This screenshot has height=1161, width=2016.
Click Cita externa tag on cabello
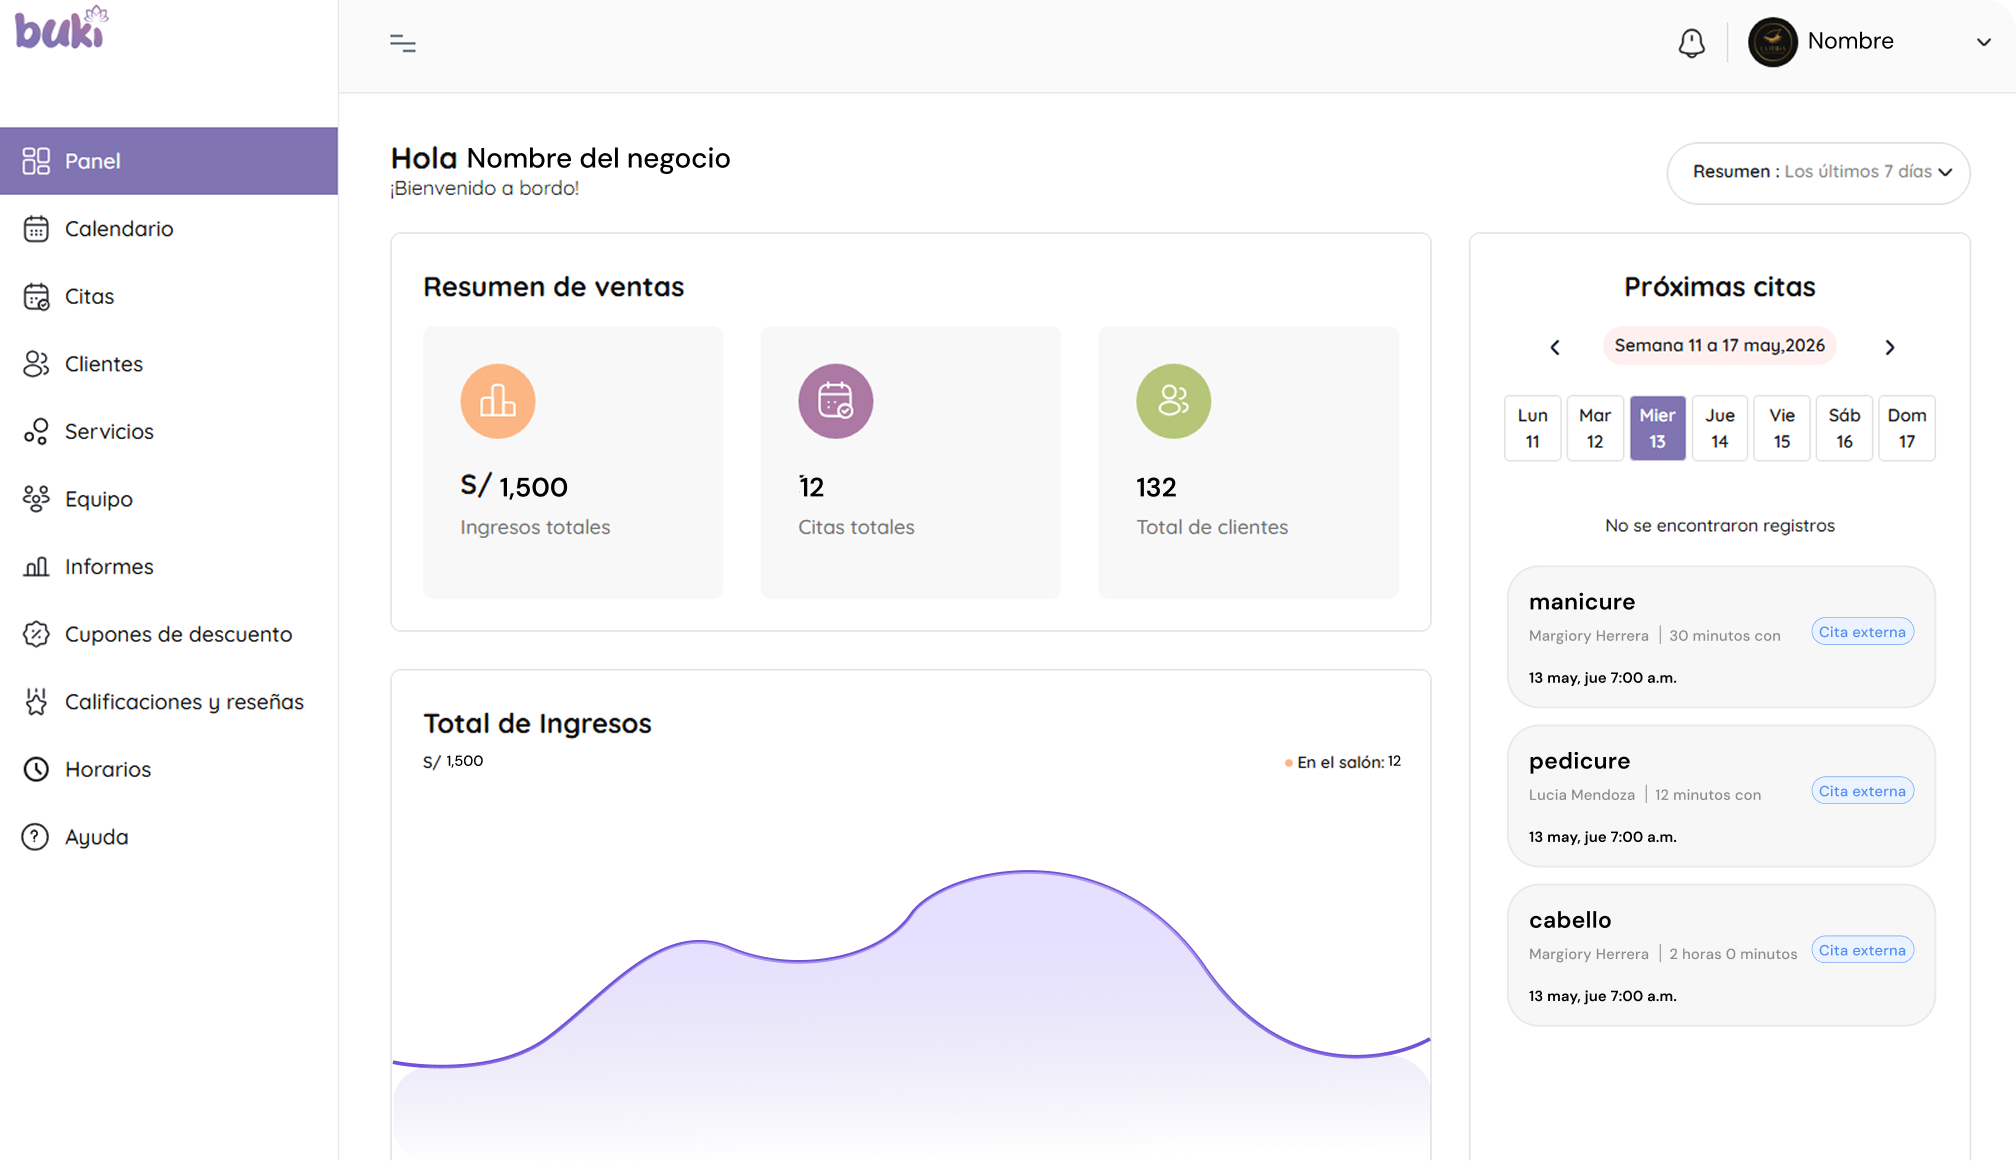(1862, 950)
